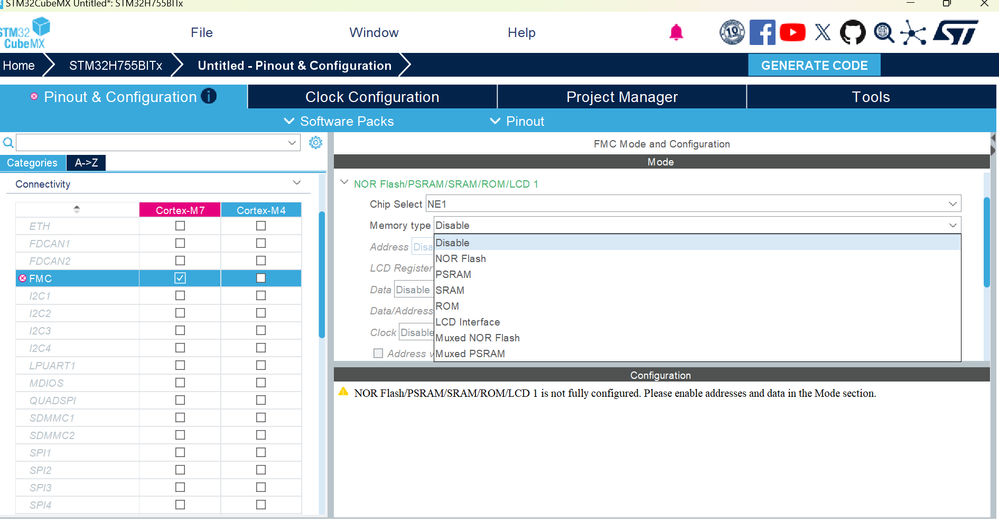Open the notifications bell icon
This screenshot has height=520, width=999.
click(x=676, y=32)
